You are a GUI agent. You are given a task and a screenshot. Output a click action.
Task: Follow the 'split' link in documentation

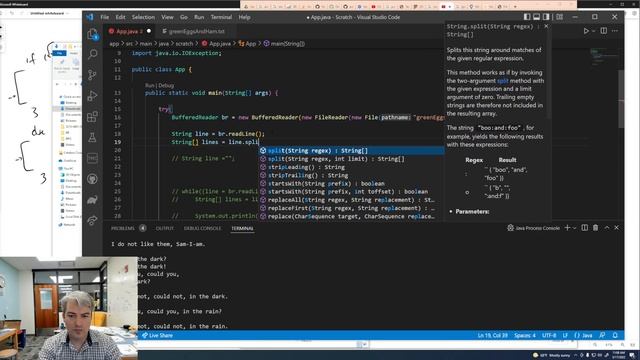pos(502,81)
